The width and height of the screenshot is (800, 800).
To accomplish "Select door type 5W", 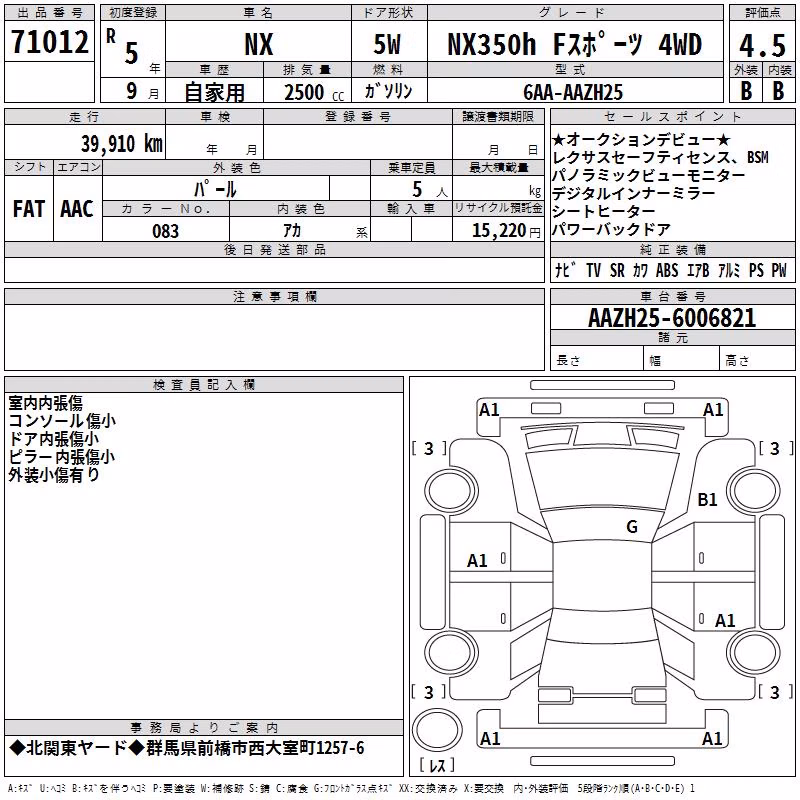I will [x=387, y=44].
